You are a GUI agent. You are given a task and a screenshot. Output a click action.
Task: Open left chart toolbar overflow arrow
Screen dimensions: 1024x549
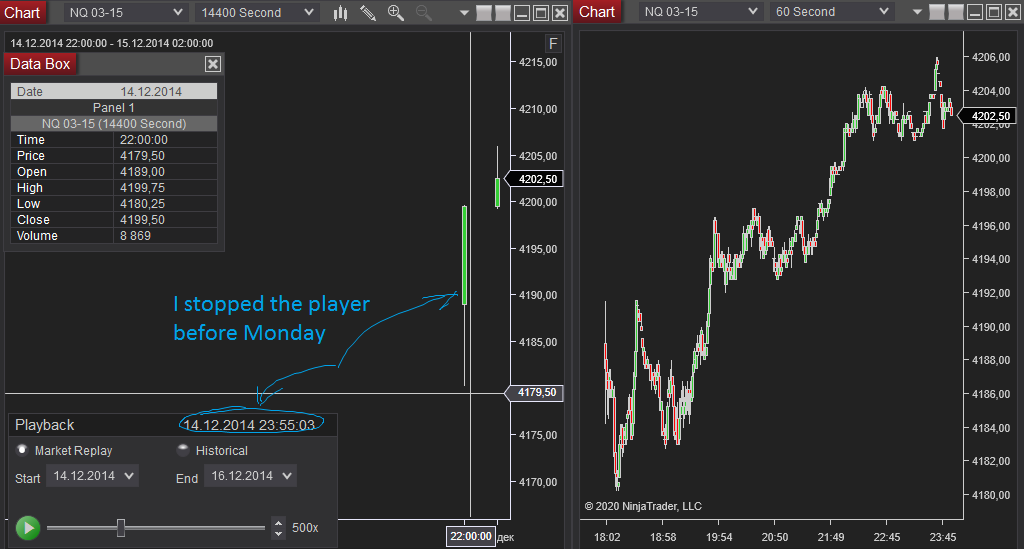pos(464,12)
